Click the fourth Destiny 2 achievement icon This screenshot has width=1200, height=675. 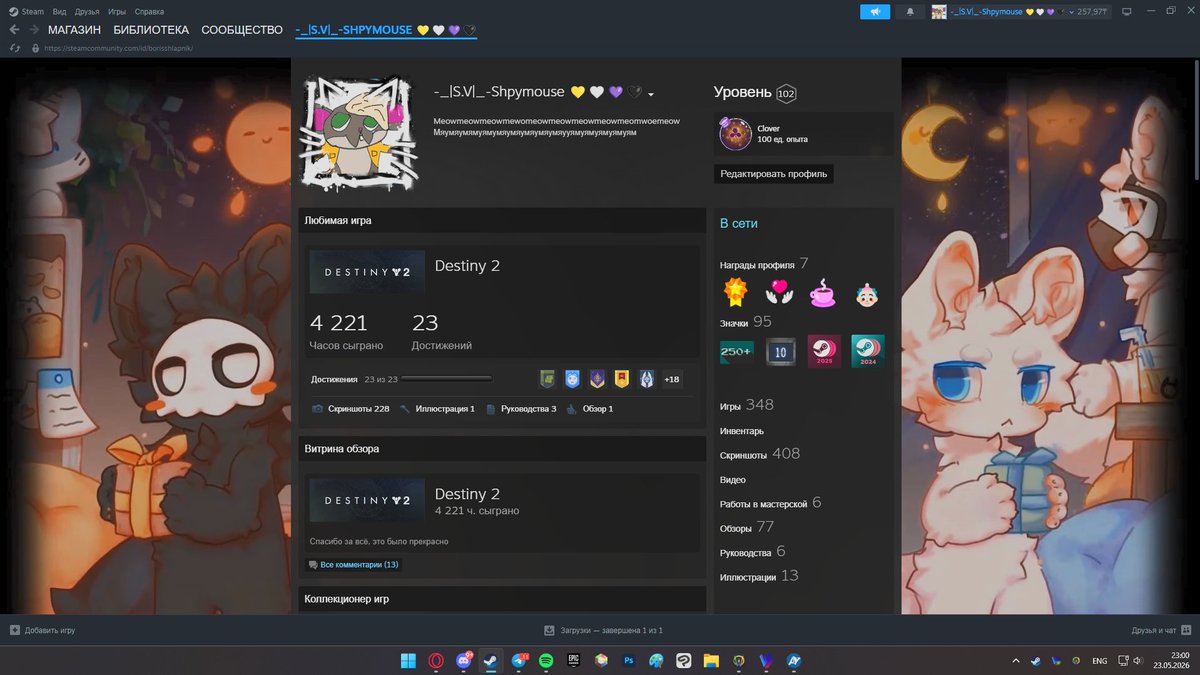point(622,379)
